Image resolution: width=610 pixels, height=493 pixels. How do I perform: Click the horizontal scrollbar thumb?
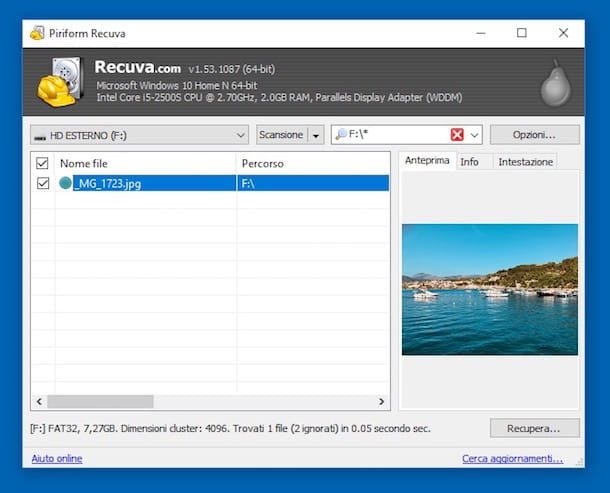click(100, 401)
